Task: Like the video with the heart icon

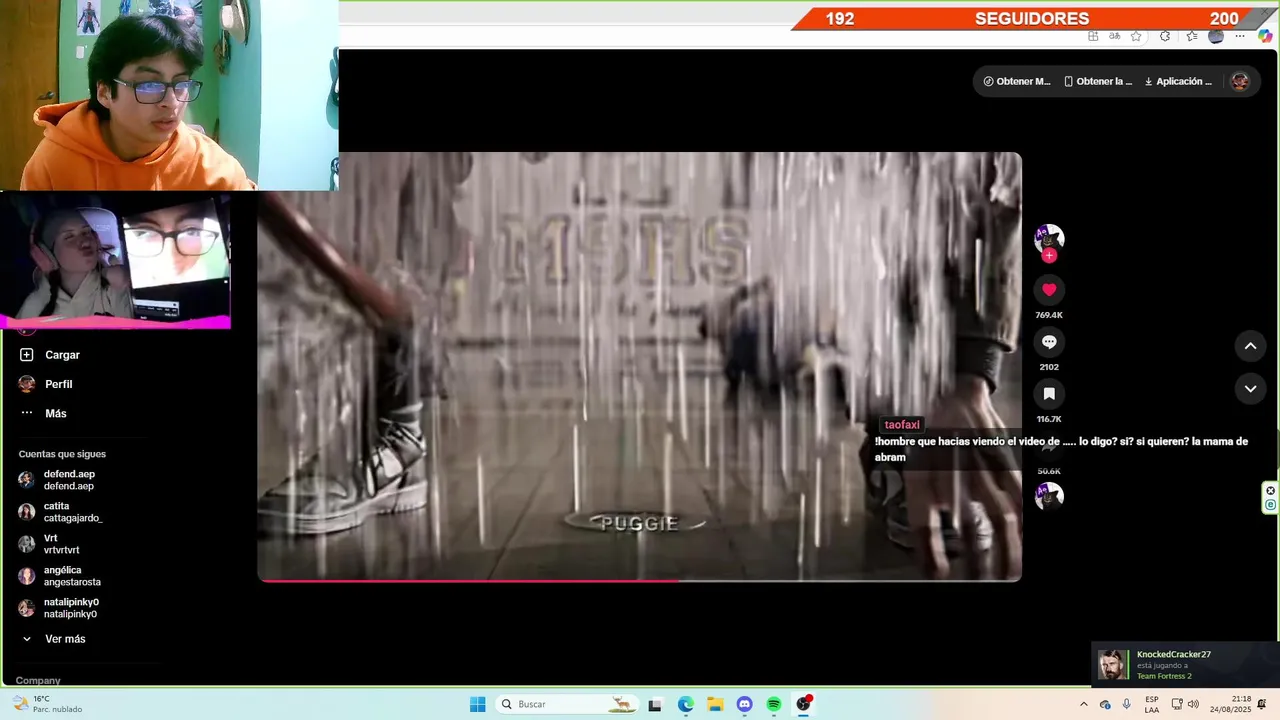Action: pos(1049,290)
